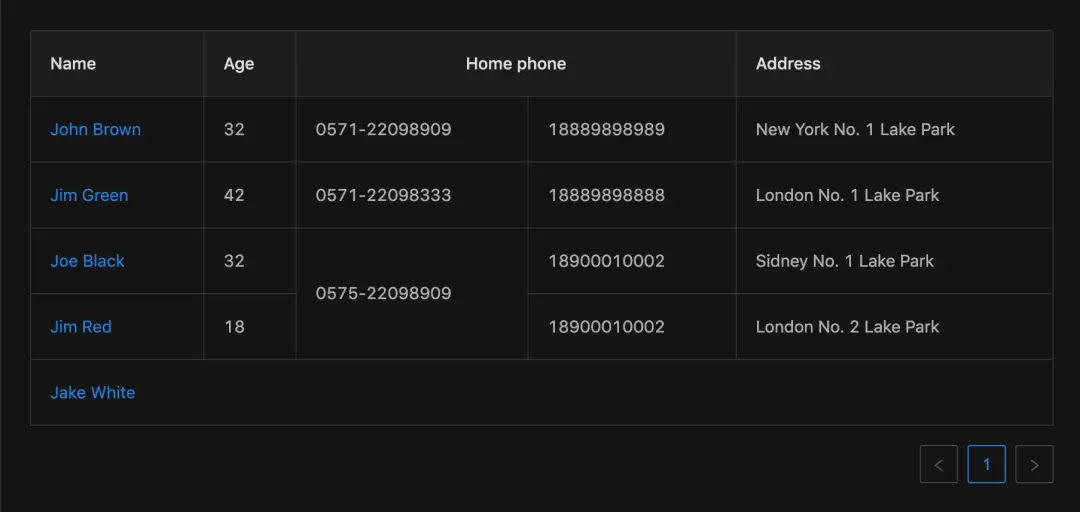
Task: Click the Address column header
Action: pos(788,64)
